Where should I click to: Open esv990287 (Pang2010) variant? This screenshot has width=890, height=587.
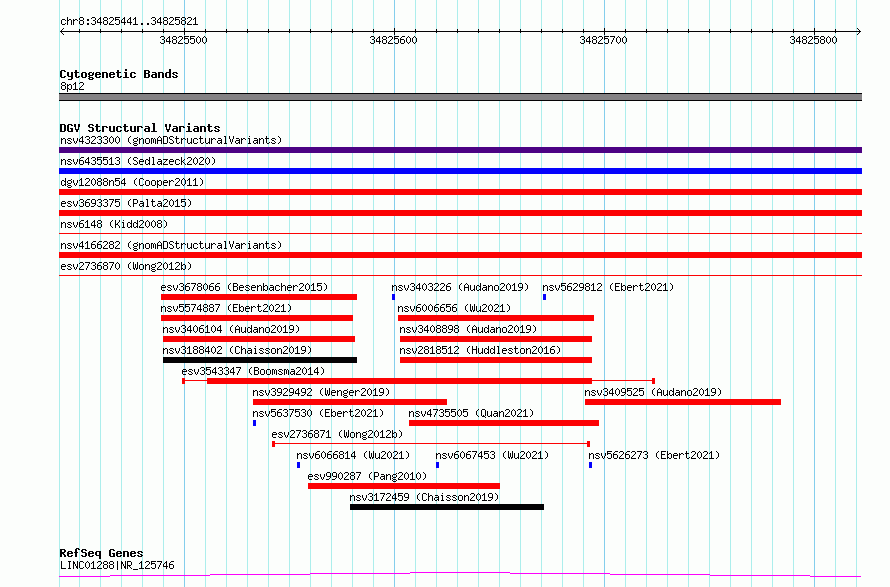point(367,476)
